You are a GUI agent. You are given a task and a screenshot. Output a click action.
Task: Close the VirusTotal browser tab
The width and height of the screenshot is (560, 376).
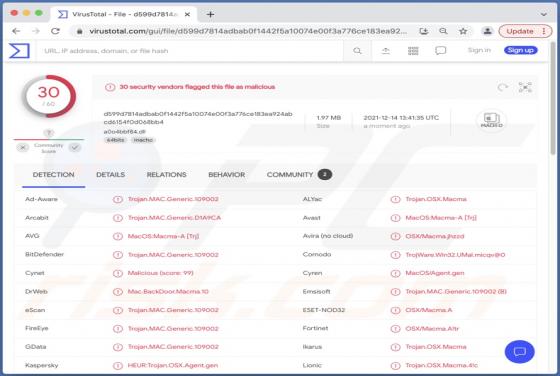point(187,14)
